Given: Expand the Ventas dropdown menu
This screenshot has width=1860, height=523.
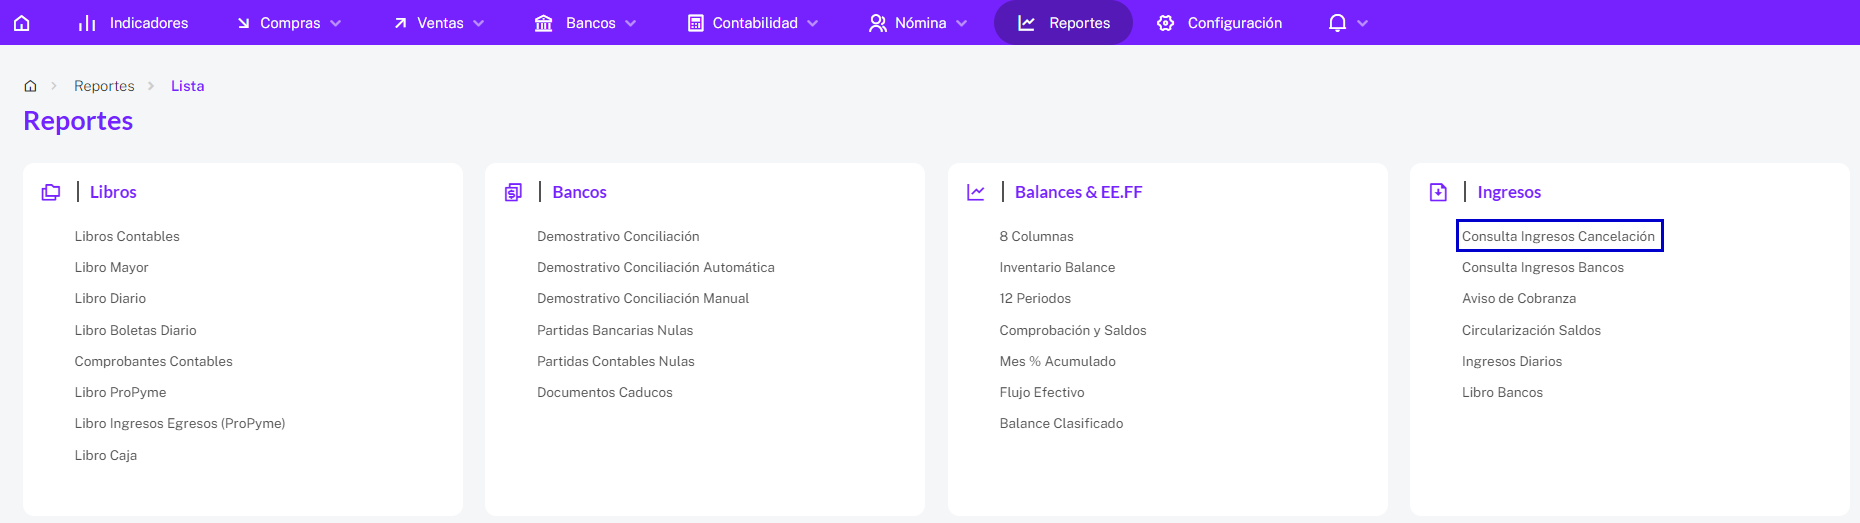Looking at the screenshot, I should tap(439, 23).
